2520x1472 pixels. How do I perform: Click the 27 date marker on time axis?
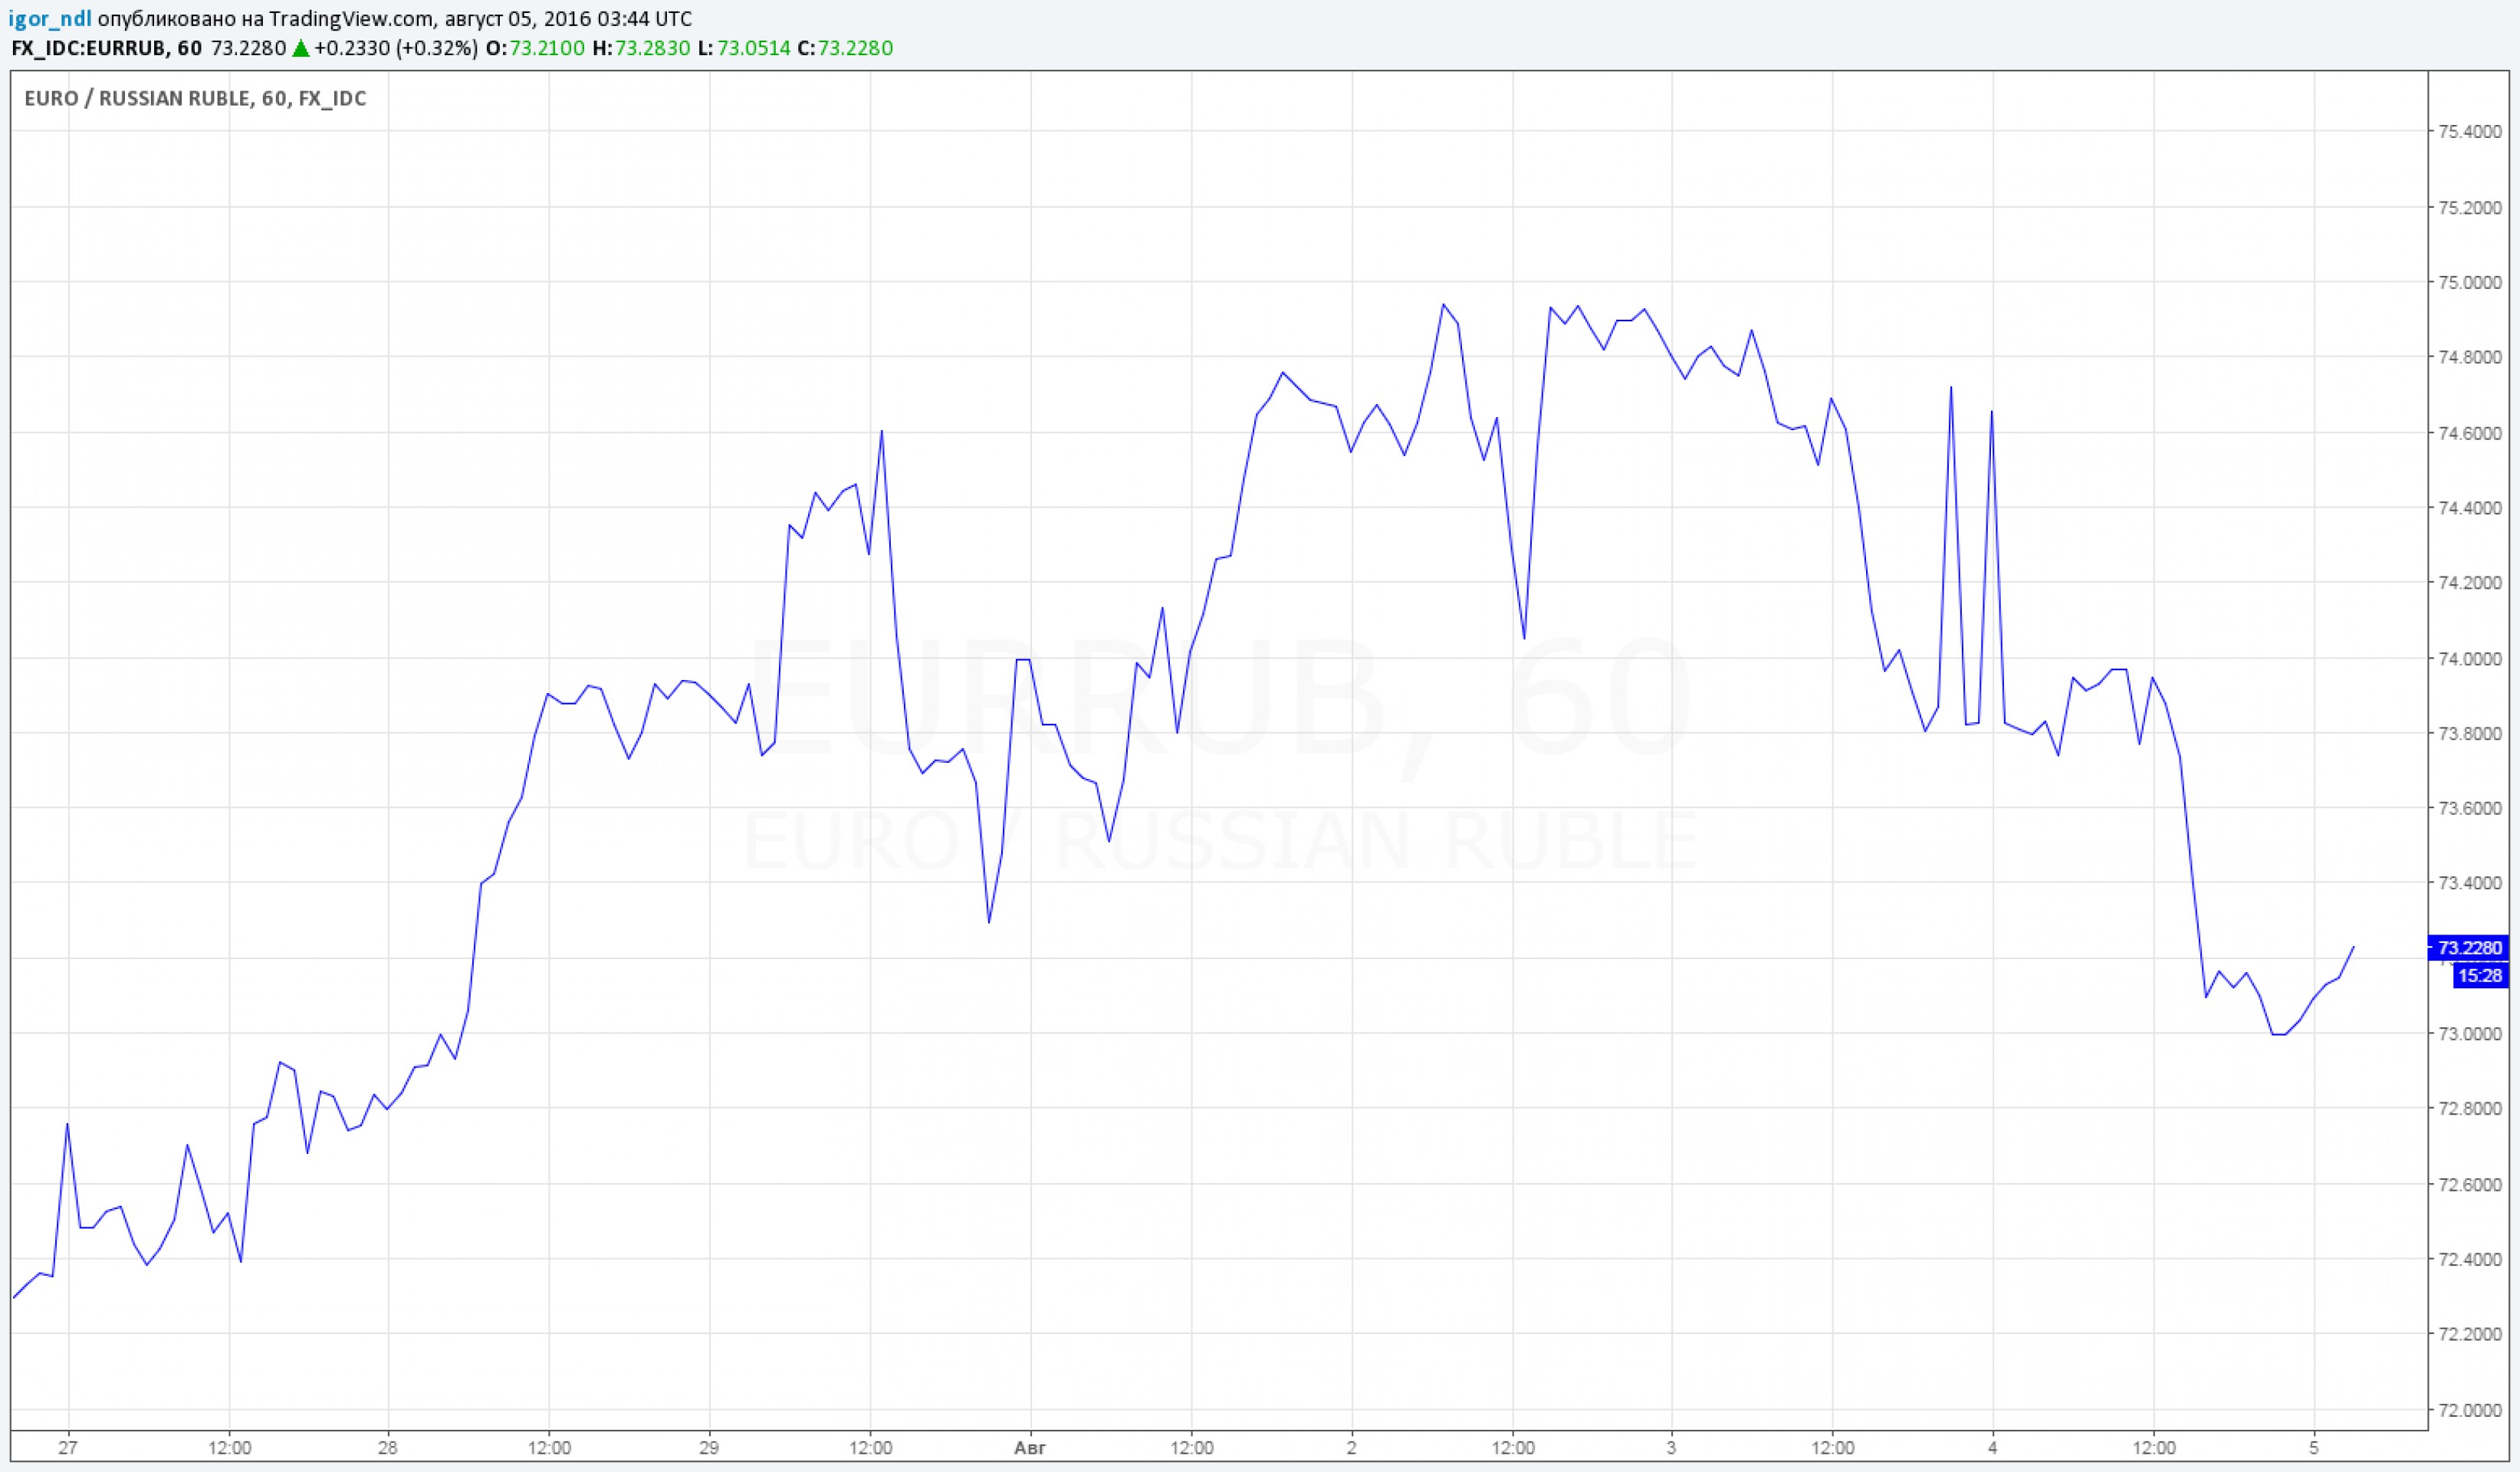(68, 1447)
